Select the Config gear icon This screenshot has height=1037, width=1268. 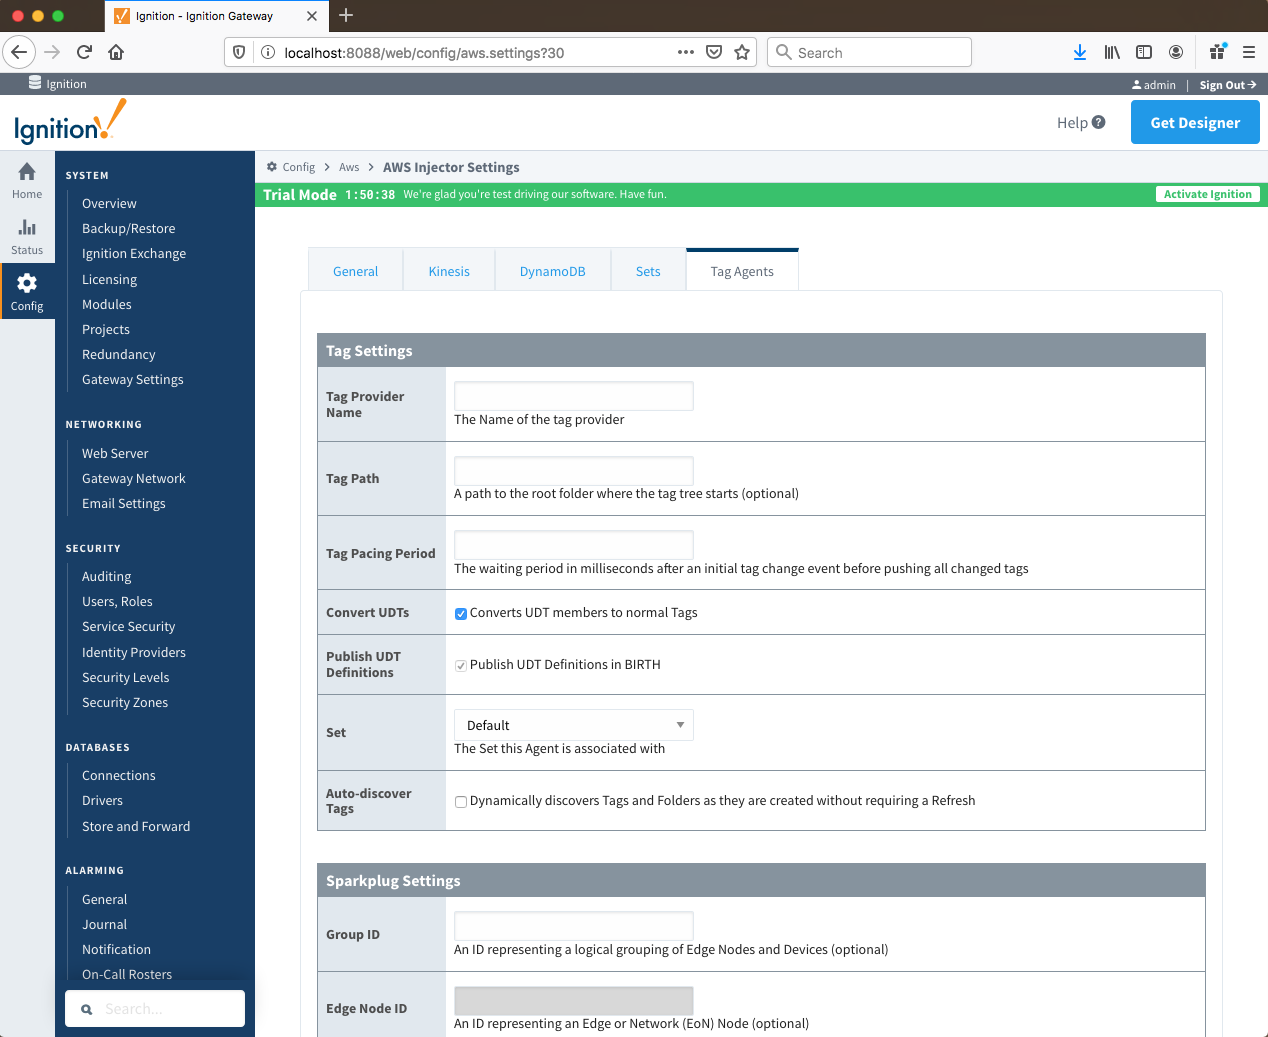tap(27, 284)
